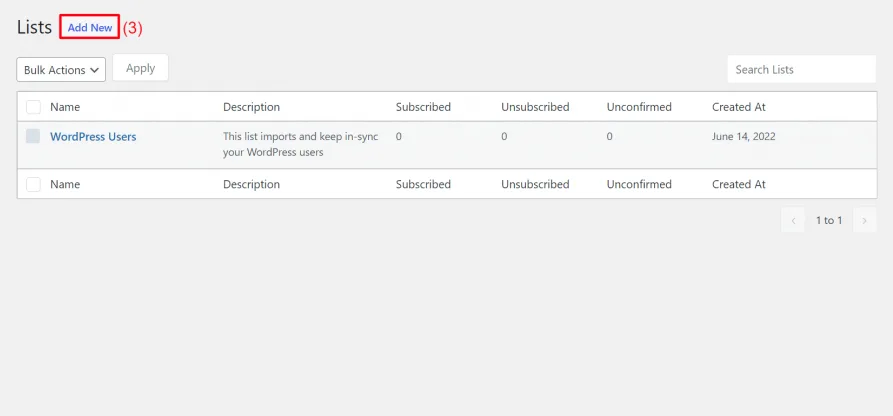Click Description column header at top
Viewport: 893px width, 416px height.
coord(251,107)
